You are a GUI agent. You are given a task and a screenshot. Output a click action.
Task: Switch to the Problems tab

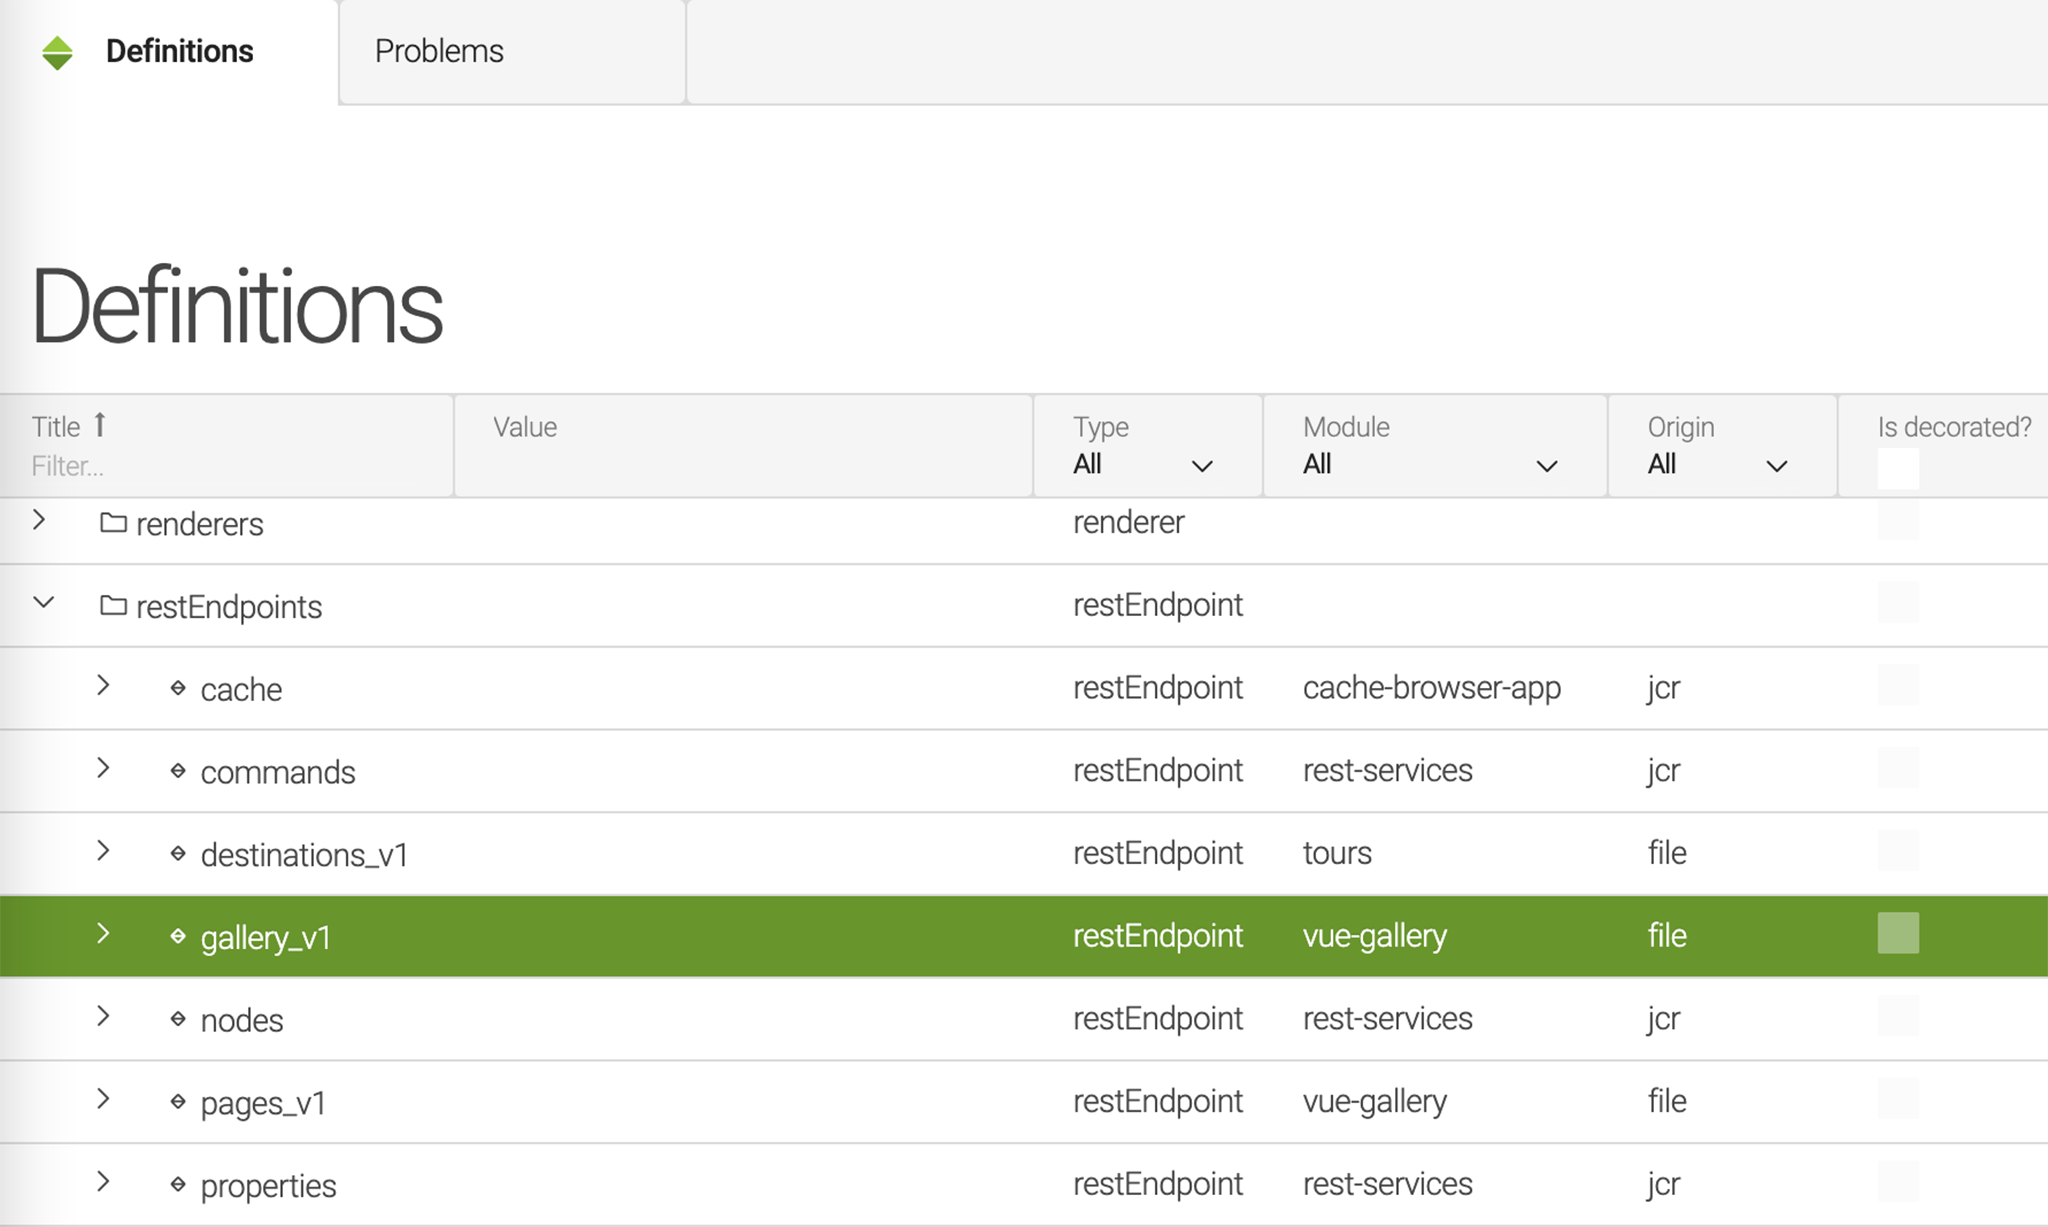coord(439,51)
